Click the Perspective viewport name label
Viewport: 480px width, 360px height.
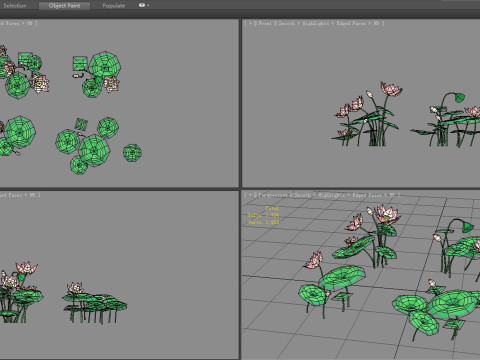(273, 195)
